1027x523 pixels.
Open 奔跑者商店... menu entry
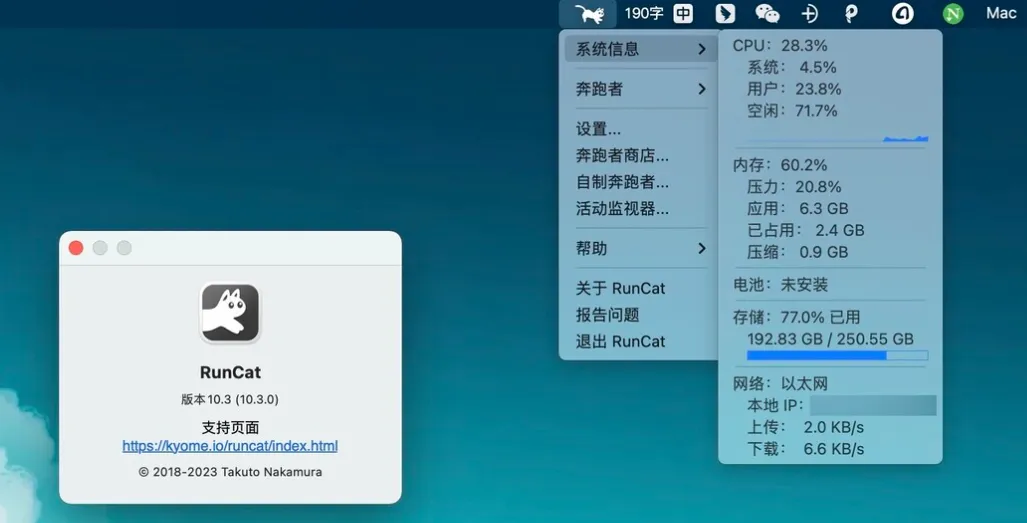(x=622, y=156)
